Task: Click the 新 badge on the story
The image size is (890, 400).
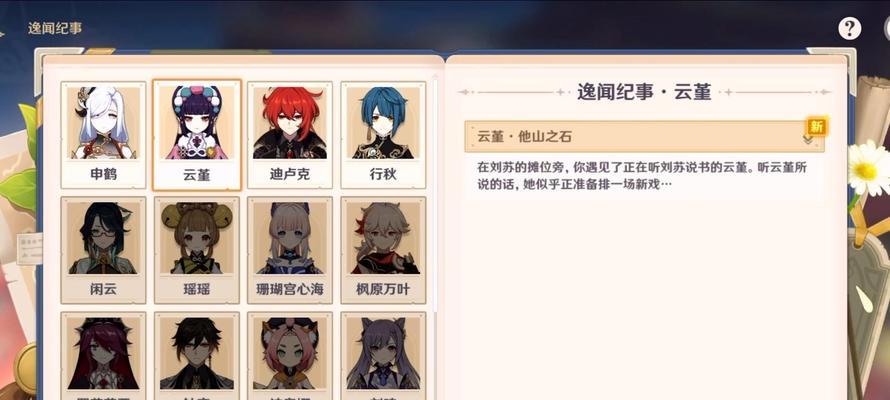Action: tap(817, 127)
